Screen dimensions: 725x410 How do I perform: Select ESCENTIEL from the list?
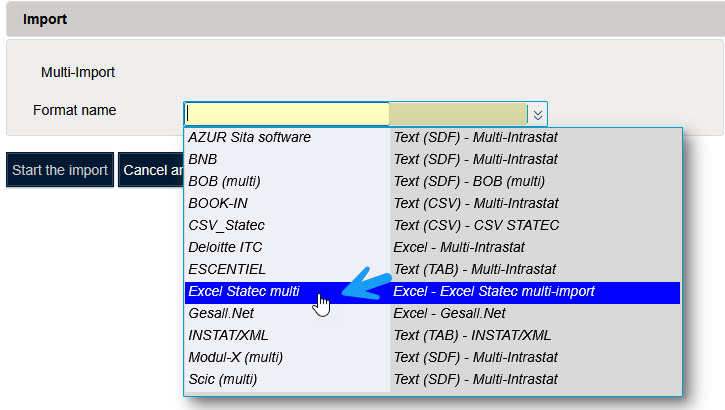point(227,269)
